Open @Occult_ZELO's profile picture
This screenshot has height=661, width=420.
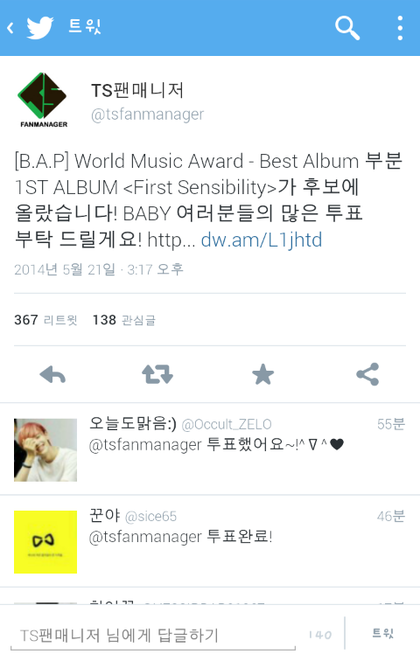click(46, 450)
